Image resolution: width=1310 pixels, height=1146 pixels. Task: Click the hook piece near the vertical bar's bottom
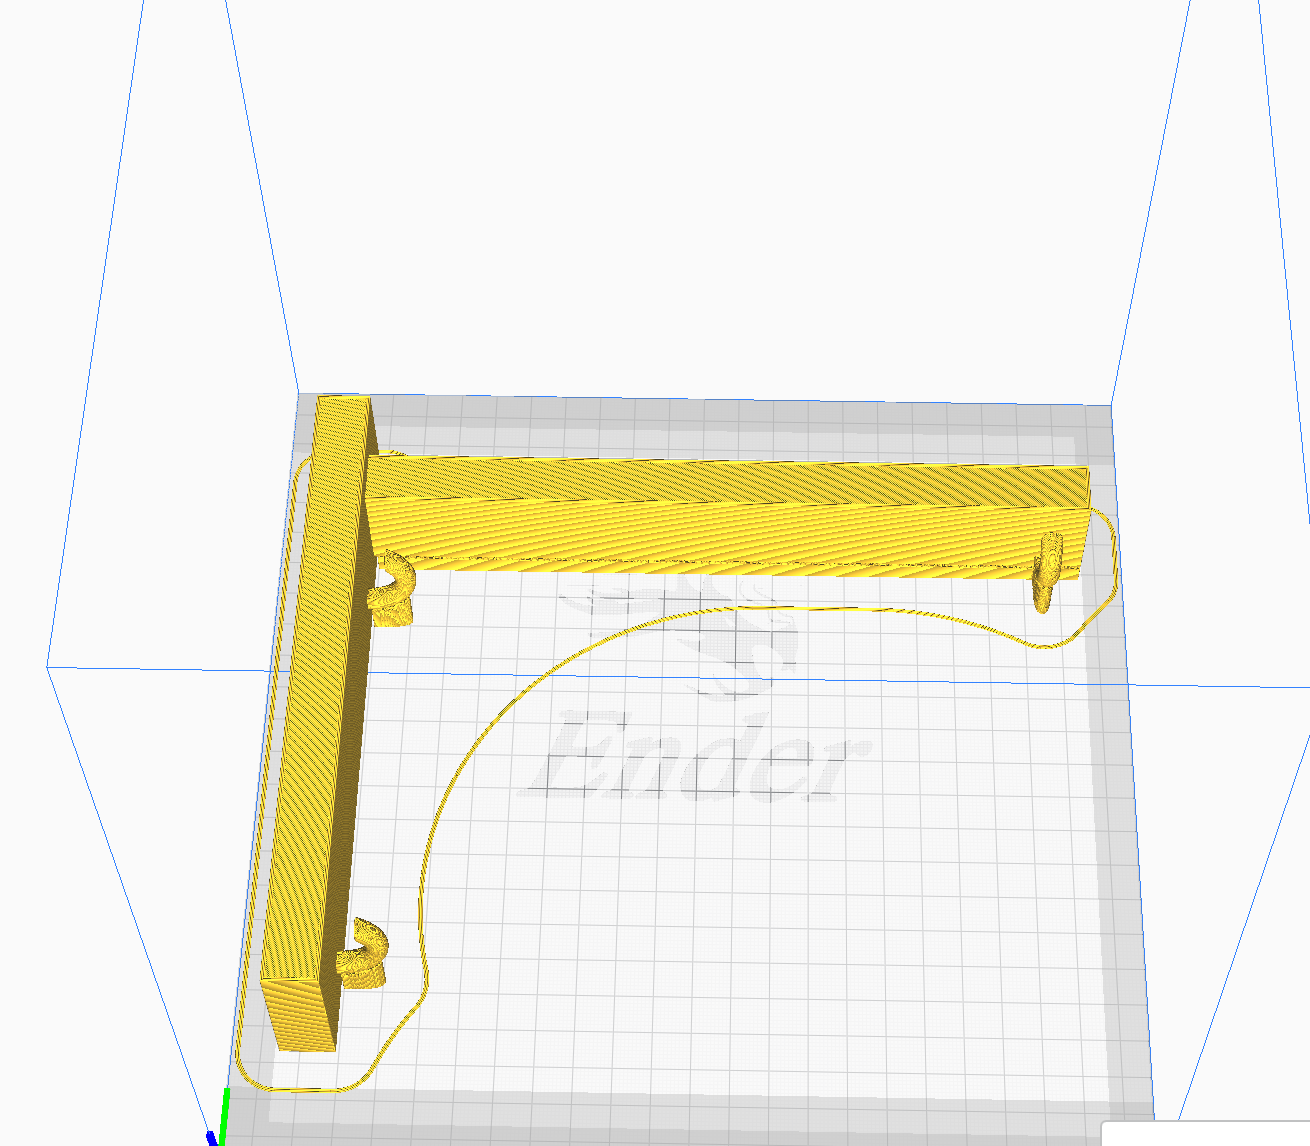point(362,954)
